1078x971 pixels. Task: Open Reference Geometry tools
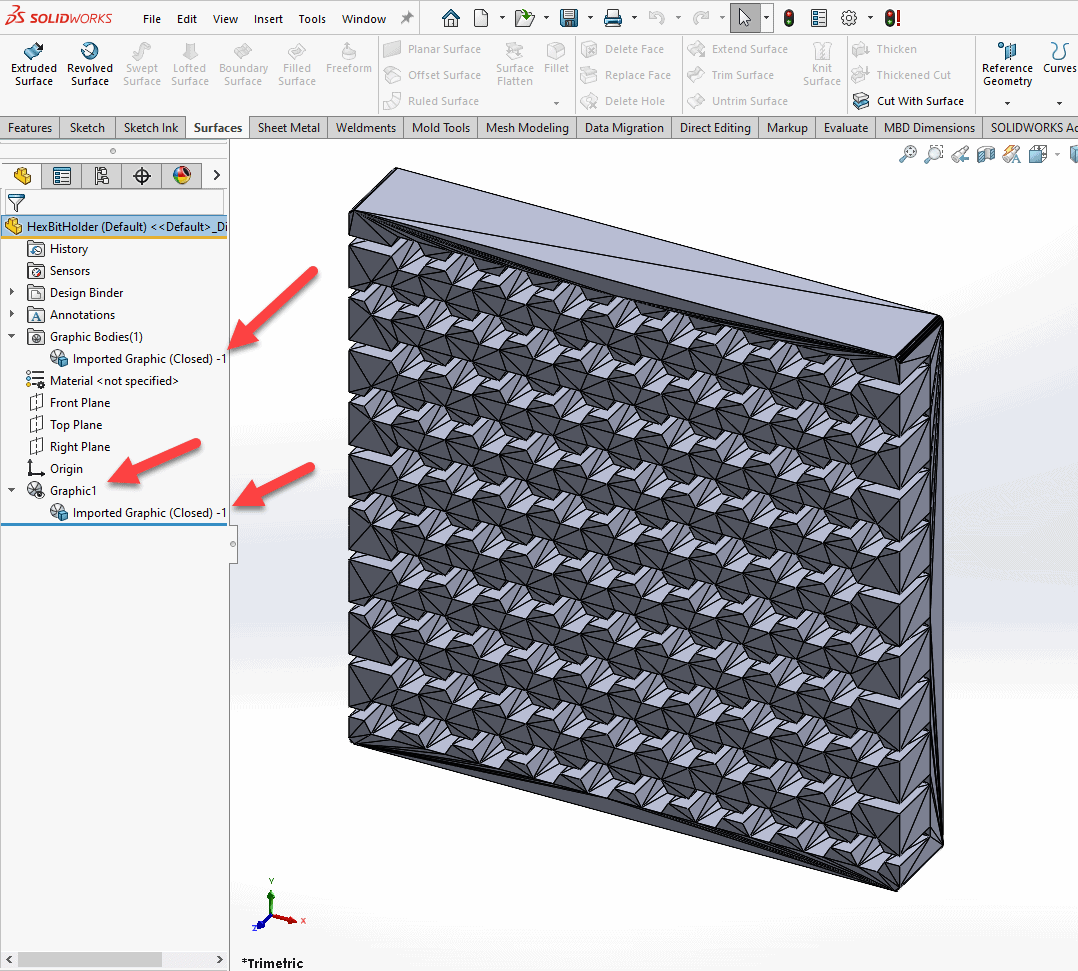click(1007, 65)
